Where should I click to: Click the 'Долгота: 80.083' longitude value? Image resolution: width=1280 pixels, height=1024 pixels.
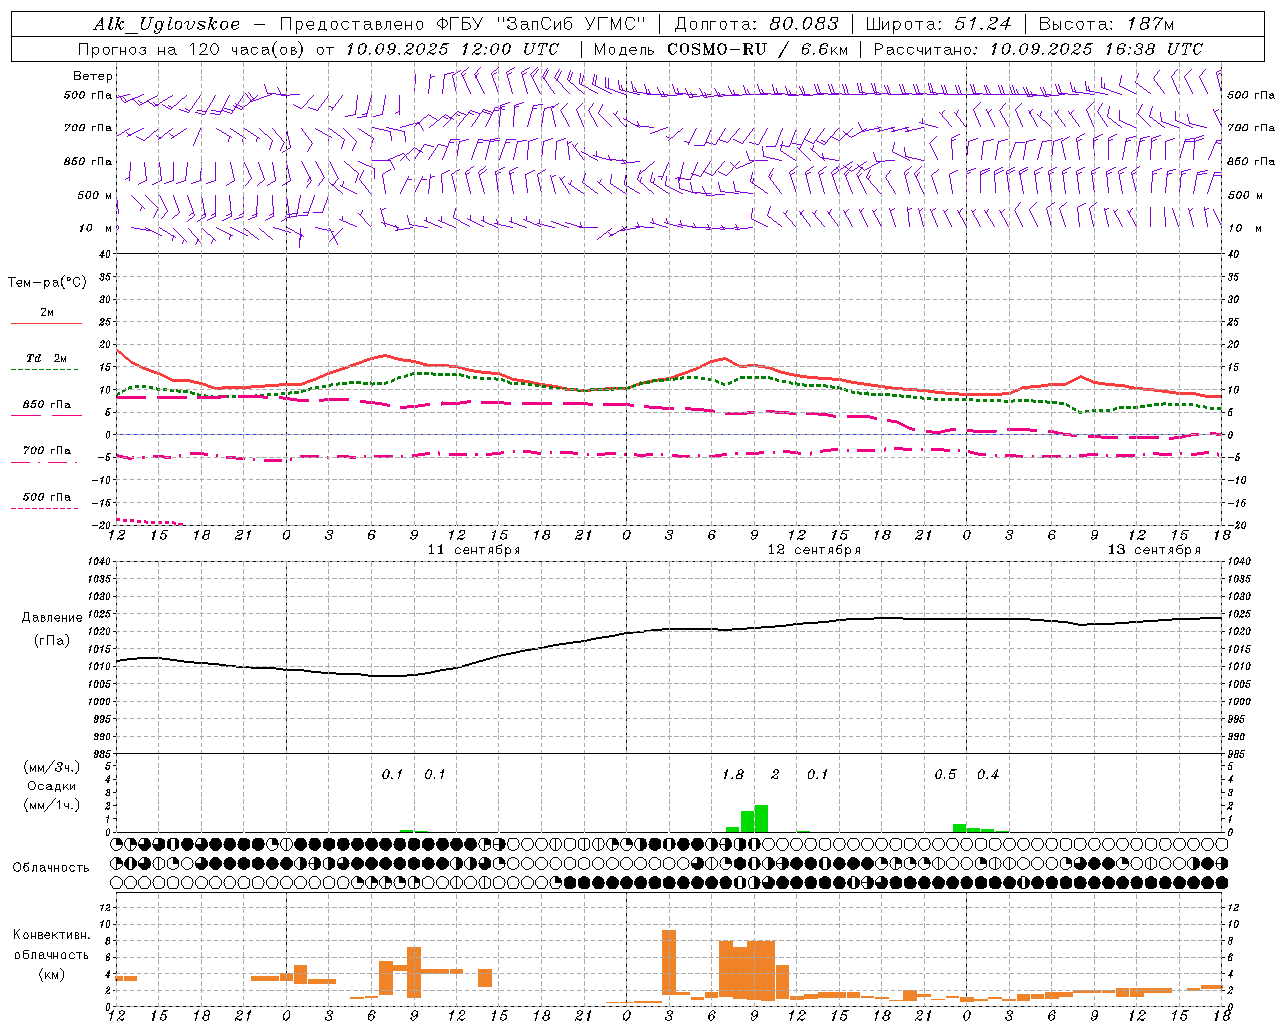pos(756,24)
